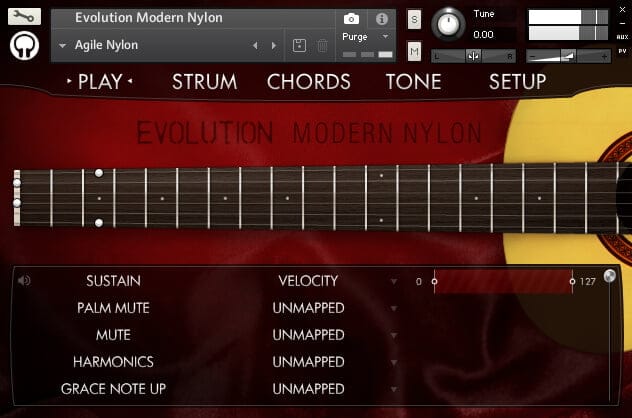Screen dimensions: 632x418
Task: Select the GRACE NOTE UP articulation
Action: coord(113,389)
